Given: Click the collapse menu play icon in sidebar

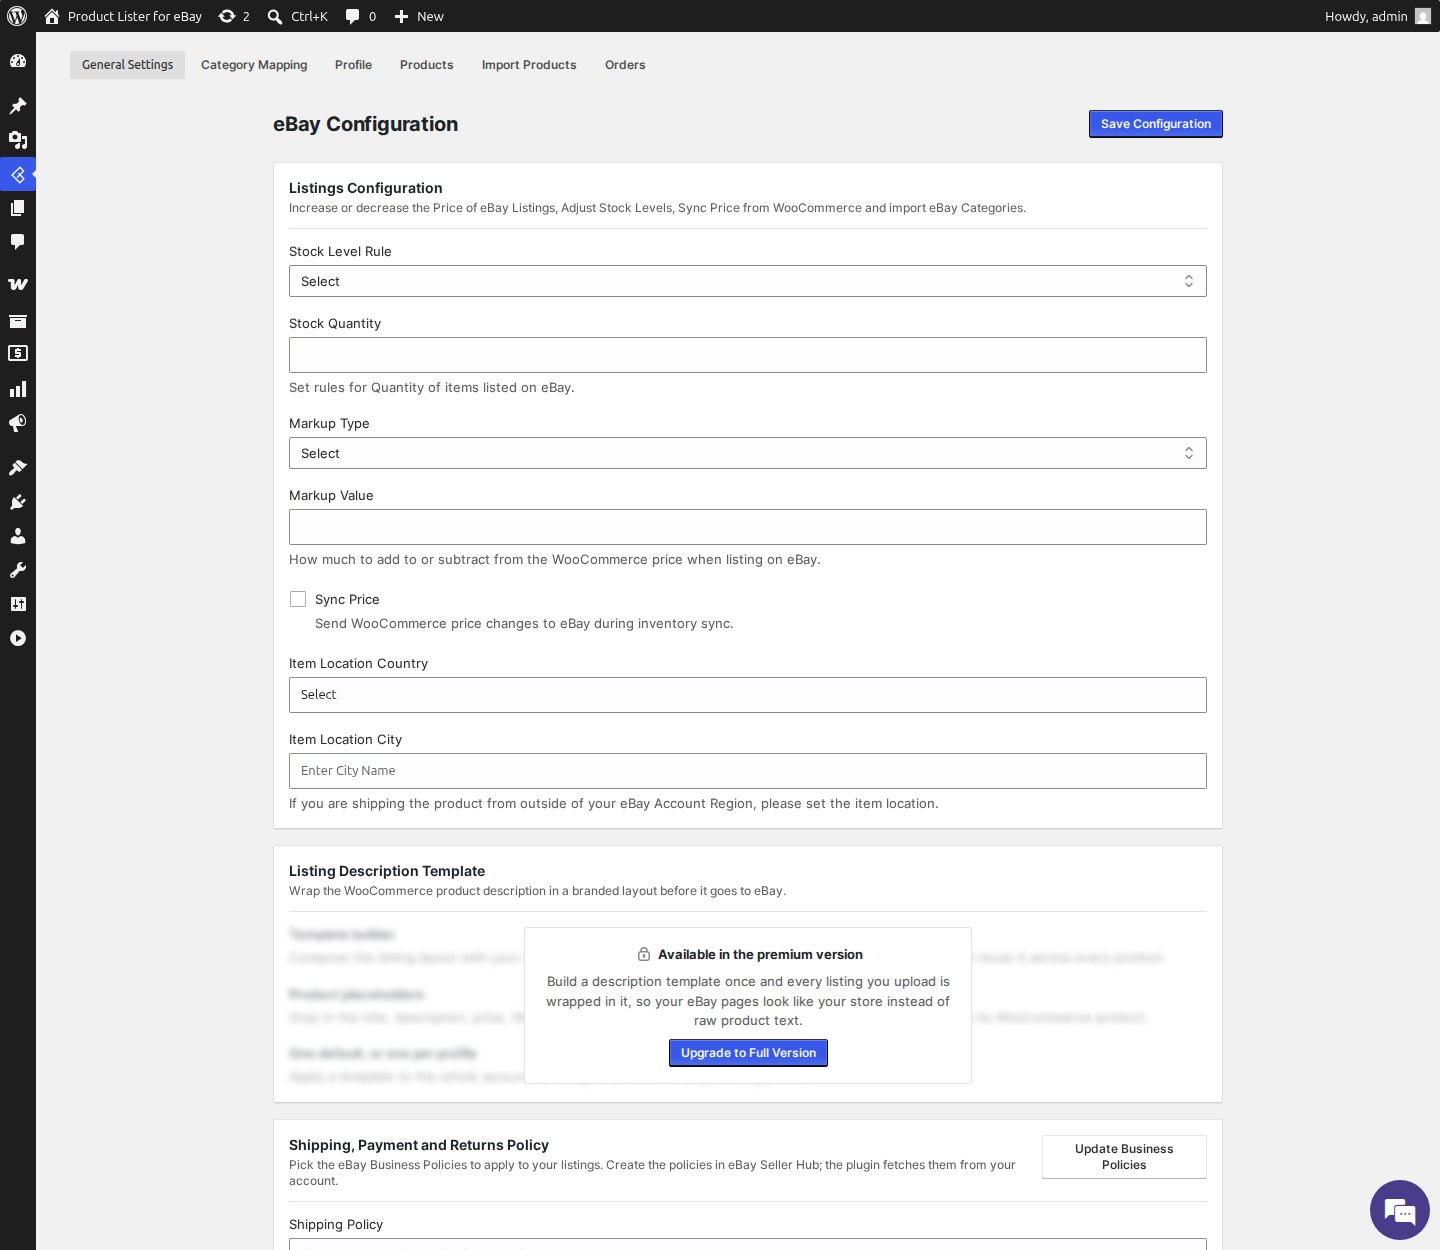Looking at the screenshot, I should 18,638.
